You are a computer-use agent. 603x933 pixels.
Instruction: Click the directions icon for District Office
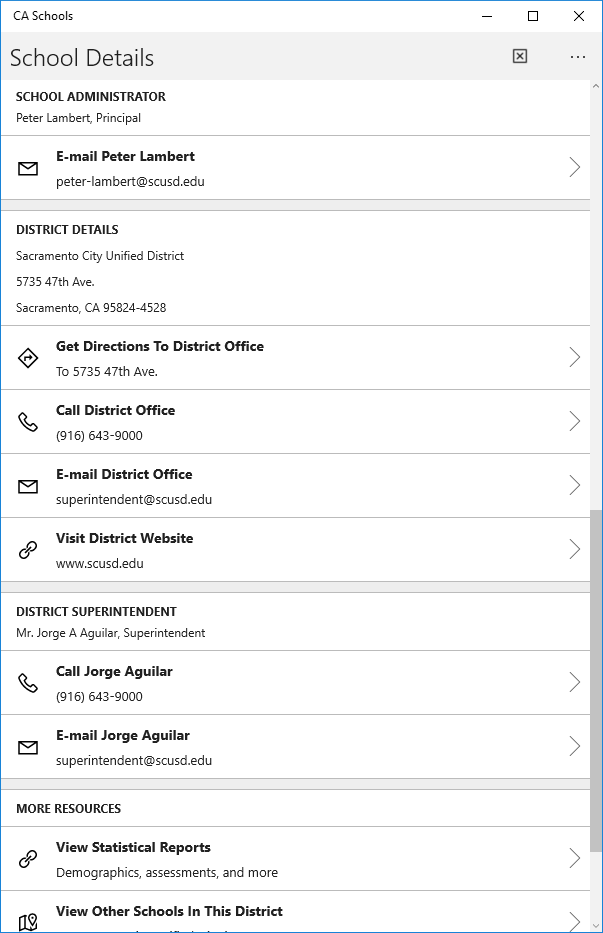[x=28, y=358]
